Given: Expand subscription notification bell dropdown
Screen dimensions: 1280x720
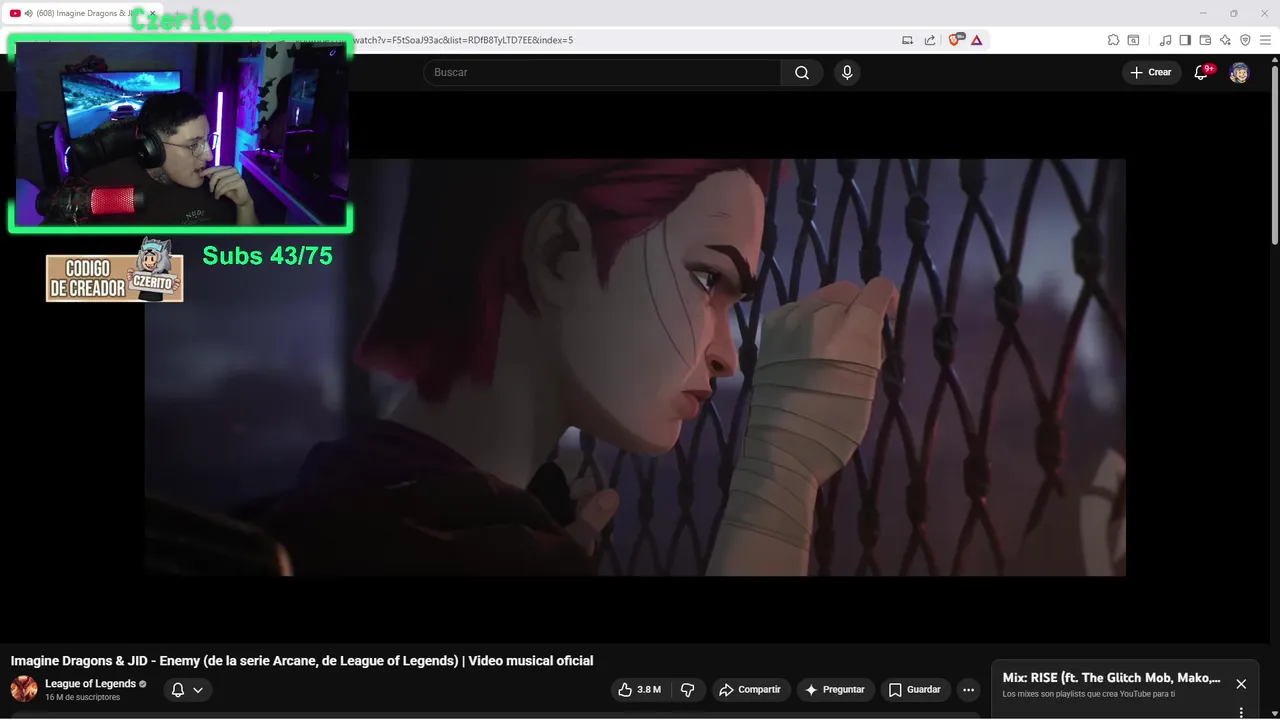Looking at the screenshot, I should click(187, 690).
